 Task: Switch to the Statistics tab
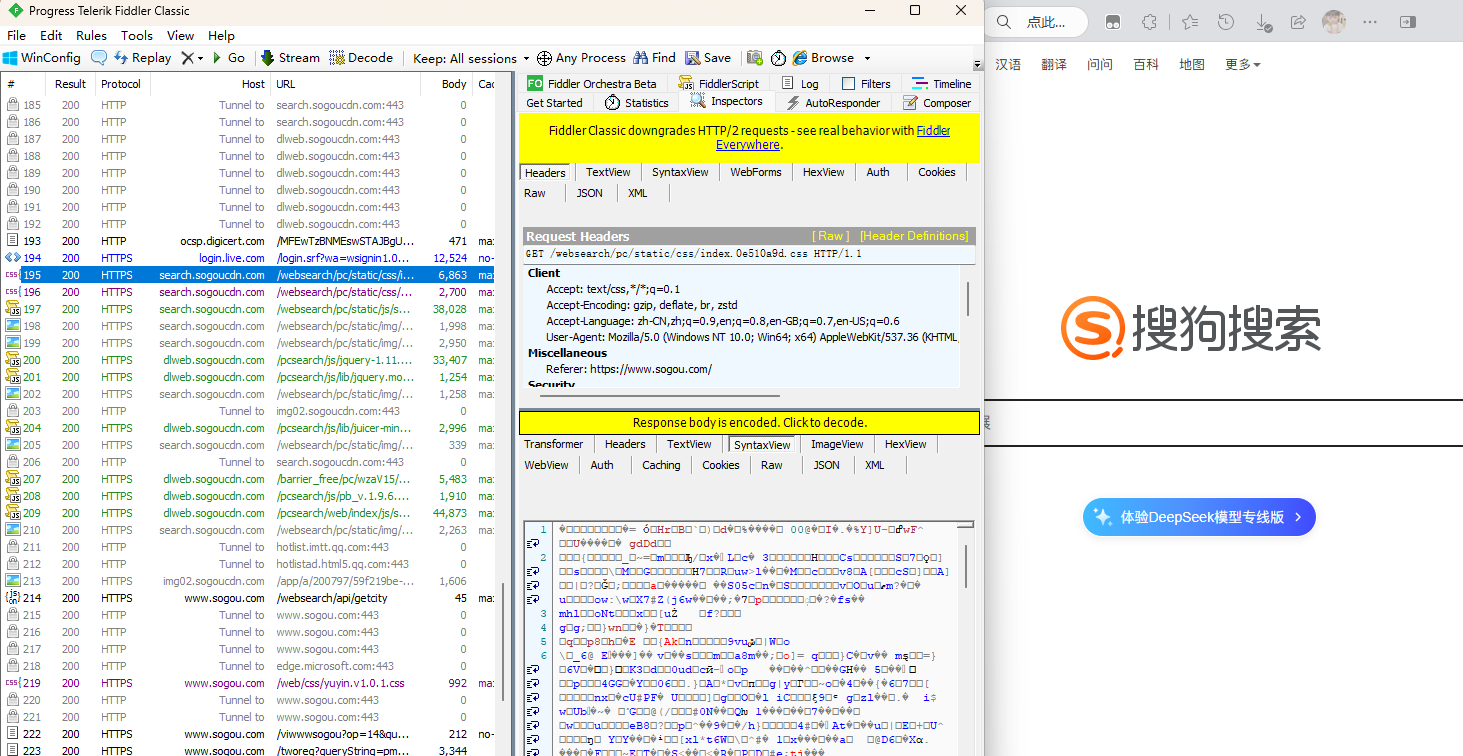[637, 102]
